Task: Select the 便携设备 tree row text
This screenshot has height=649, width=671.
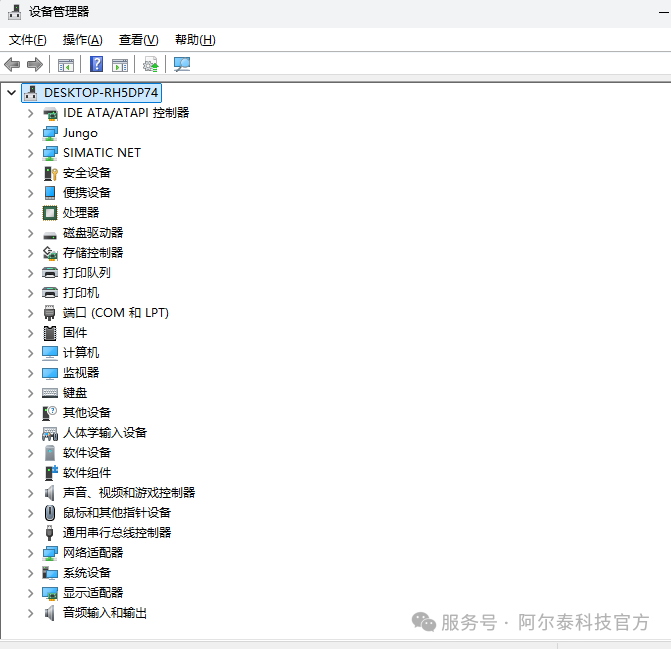Action: (x=87, y=193)
